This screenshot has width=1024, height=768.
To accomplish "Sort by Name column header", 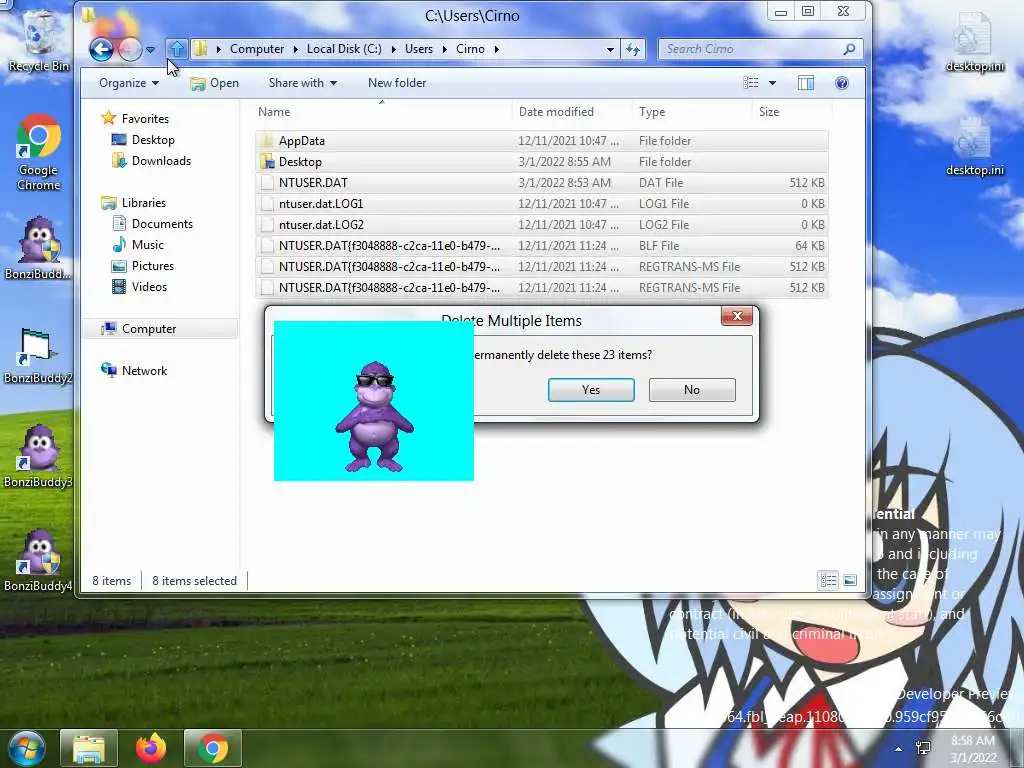I will click(x=383, y=112).
